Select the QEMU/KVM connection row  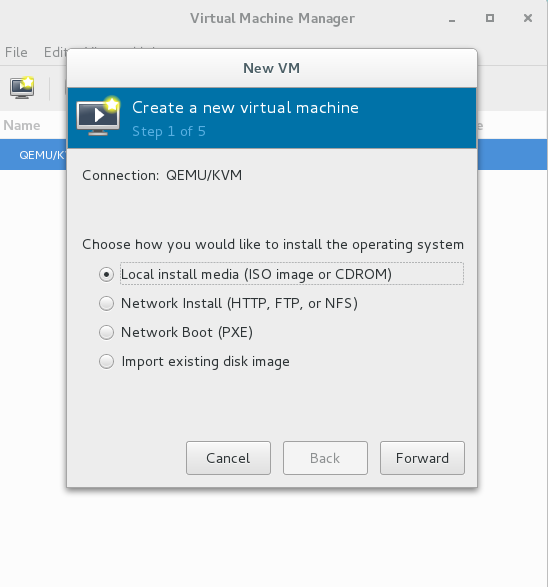34,155
